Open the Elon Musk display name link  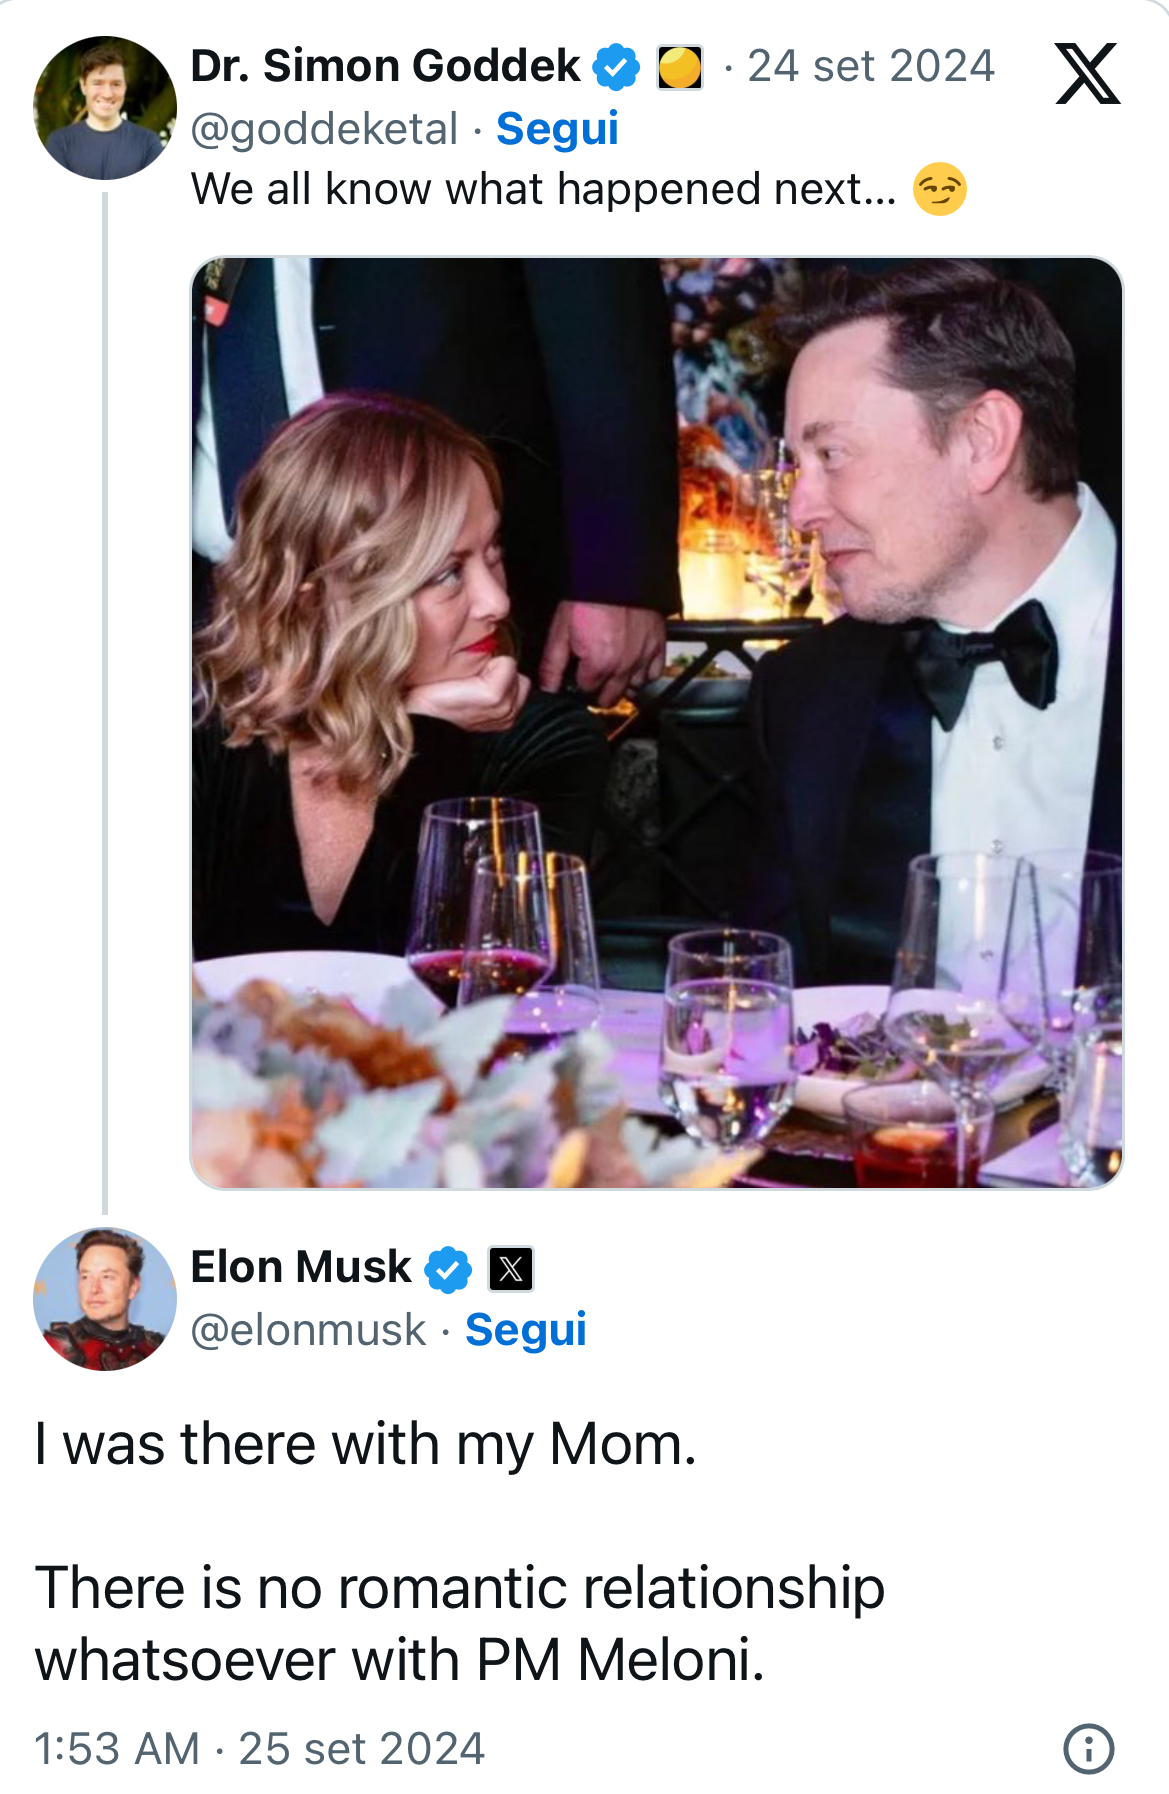(x=301, y=1268)
